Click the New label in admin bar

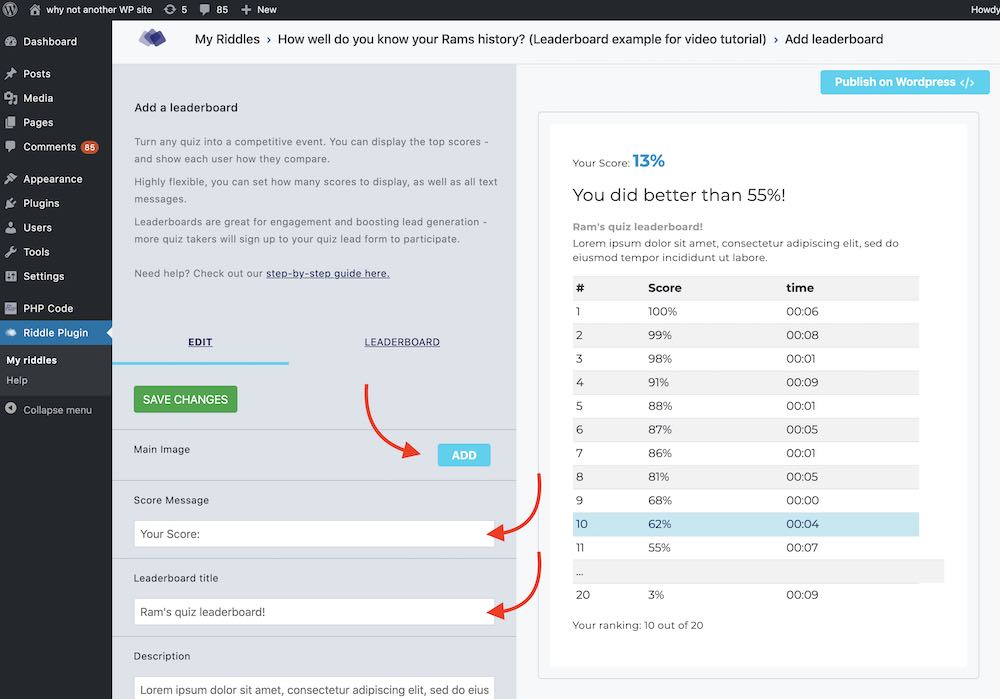click(x=267, y=10)
